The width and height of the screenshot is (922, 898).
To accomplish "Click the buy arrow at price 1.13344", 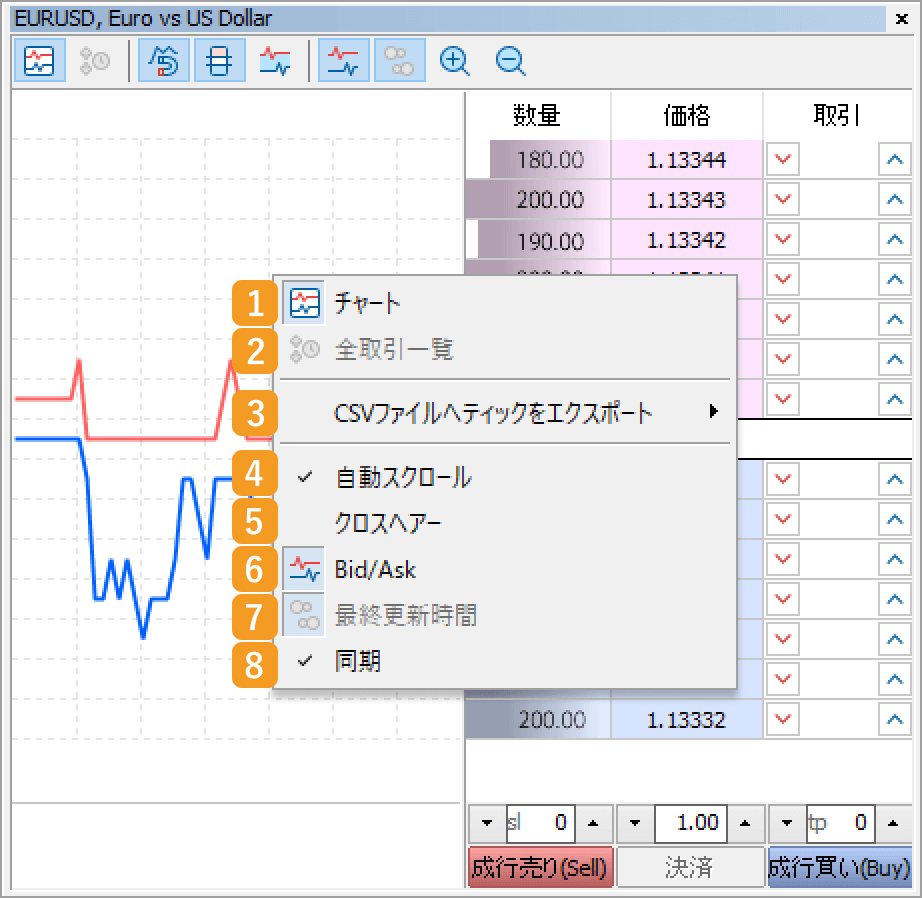I will (894, 159).
